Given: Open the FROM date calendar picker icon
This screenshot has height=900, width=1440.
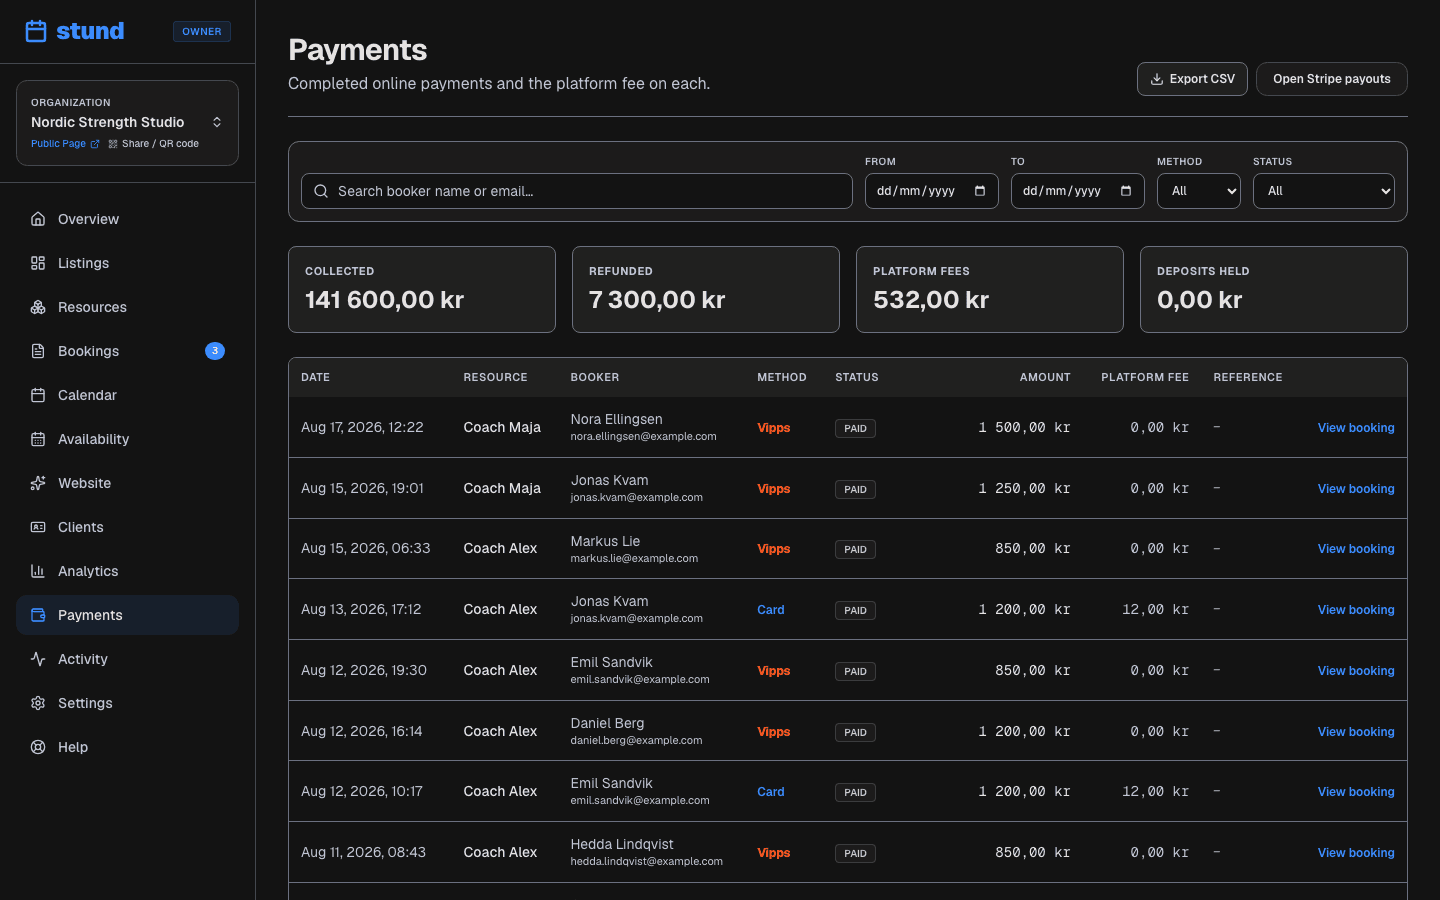Looking at the screenshot, I should coord(980,191).
